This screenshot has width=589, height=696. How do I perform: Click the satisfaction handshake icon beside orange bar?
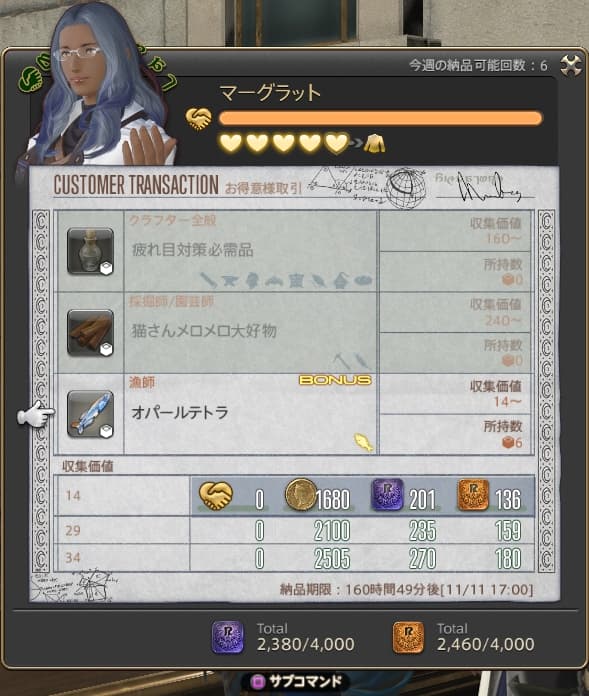coord(198,119)
